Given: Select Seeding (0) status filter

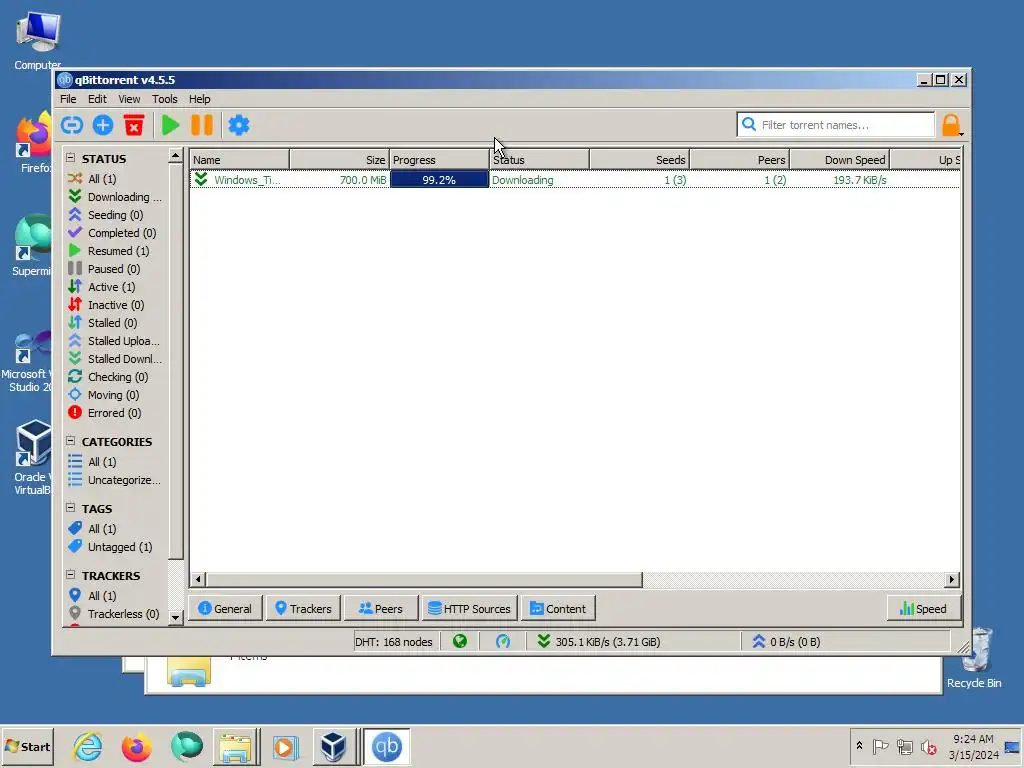Looking at the screenshot, I should pos(106,215).
